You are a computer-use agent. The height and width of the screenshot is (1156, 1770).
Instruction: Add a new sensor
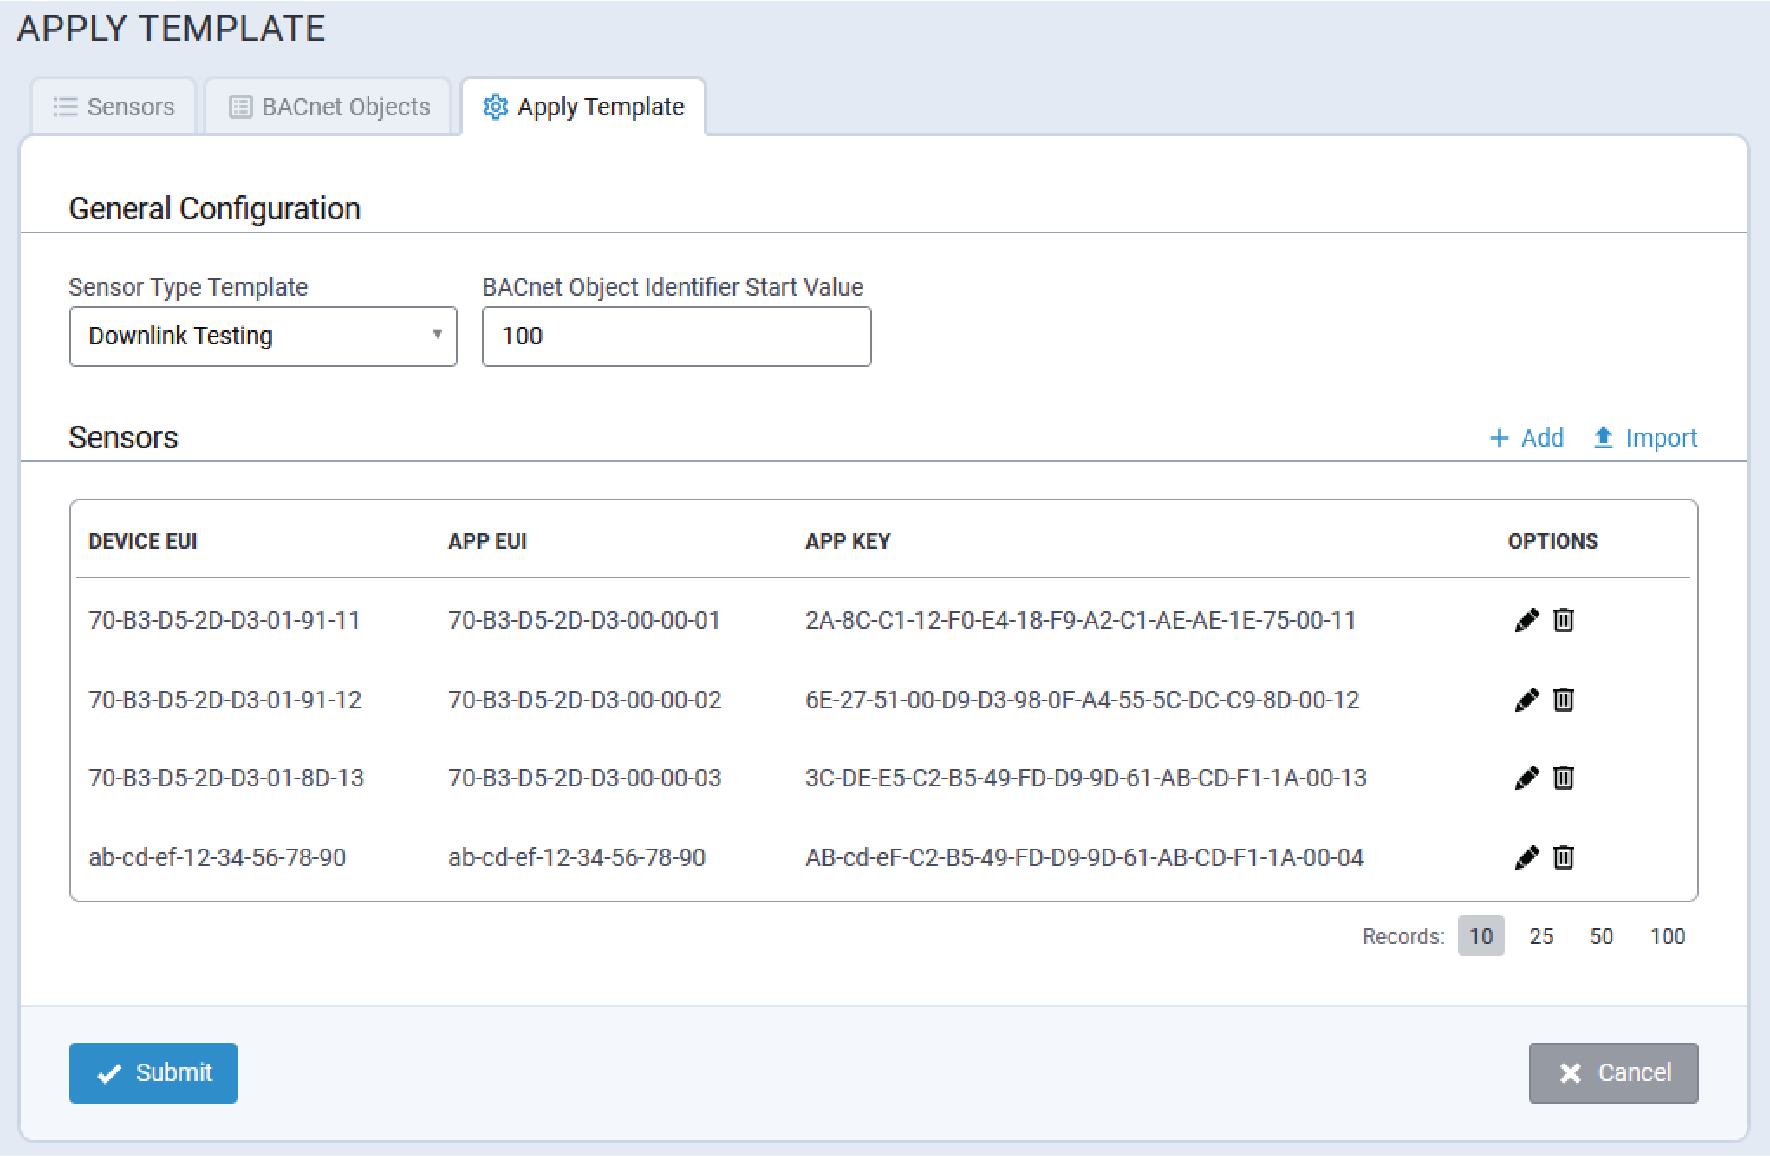pos(1527,438)
